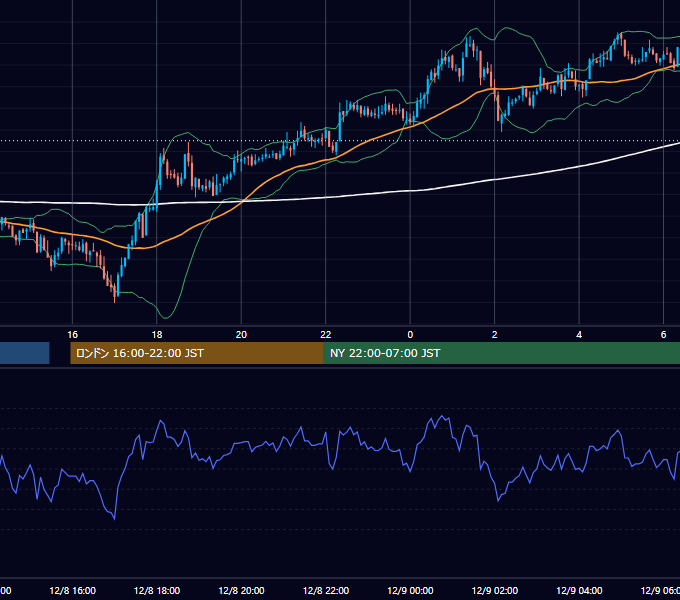Click the NY 22:00-07:00 JST session bar
Viewport: 680px width, 600px height.
tap(502, 353)
